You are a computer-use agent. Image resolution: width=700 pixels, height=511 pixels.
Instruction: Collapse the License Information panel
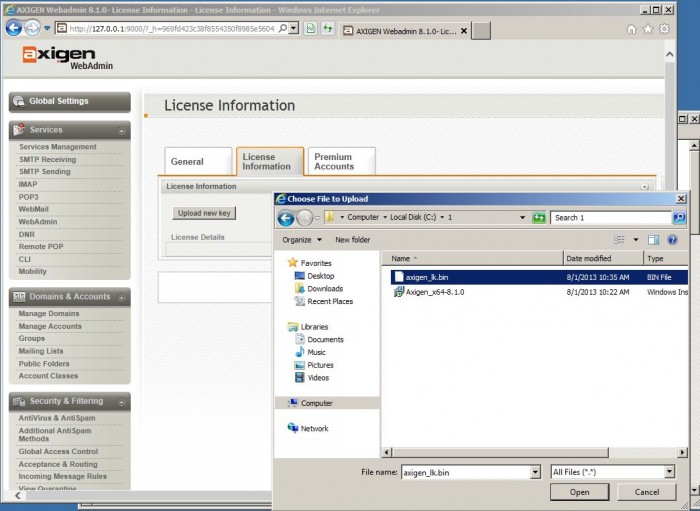coord(644,187)
